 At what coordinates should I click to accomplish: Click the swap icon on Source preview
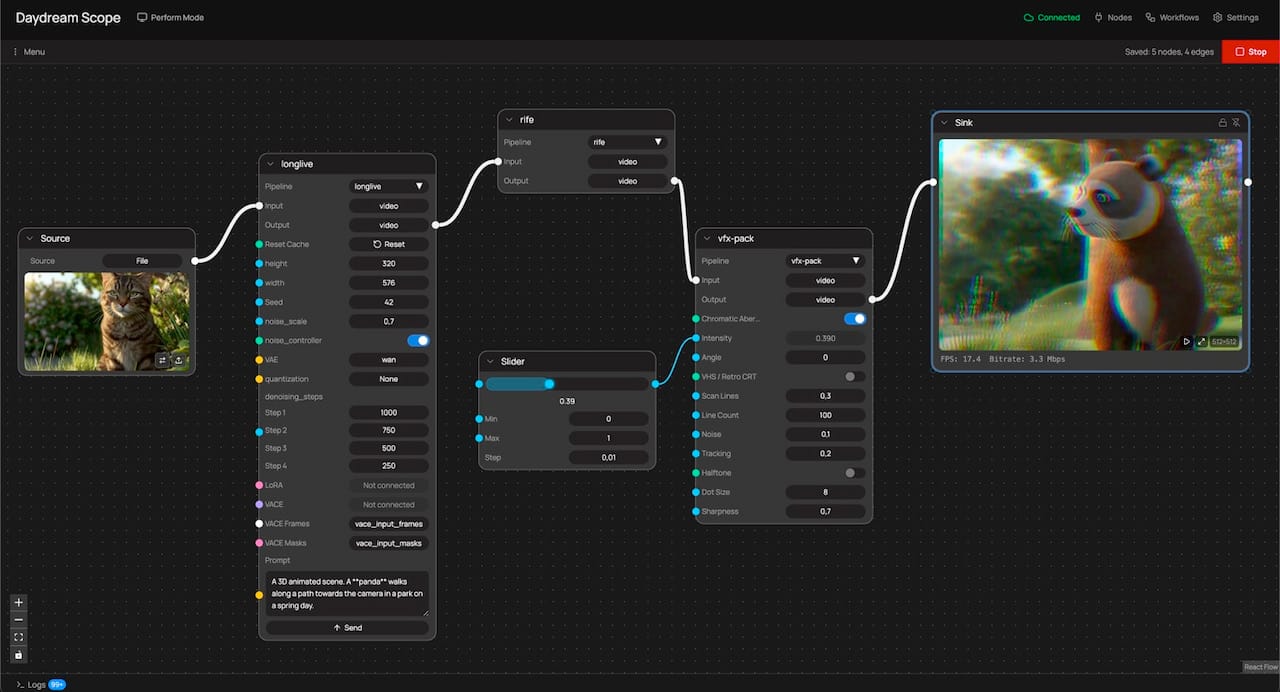point(162,360)
